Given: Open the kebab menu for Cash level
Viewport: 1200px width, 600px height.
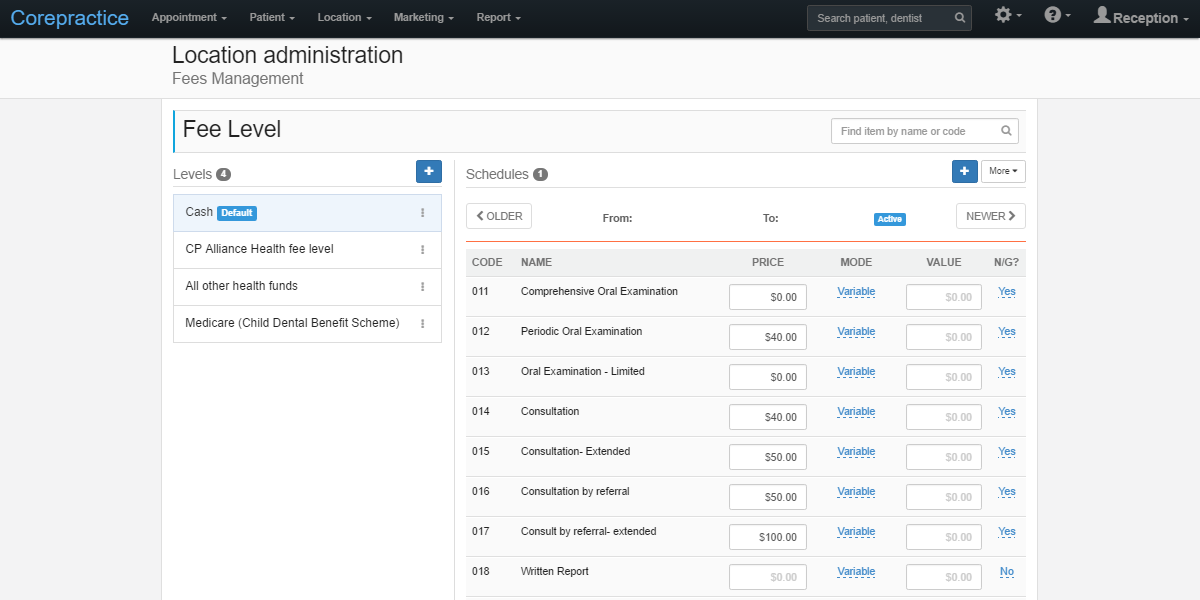Looking at the screenshot, I should point(421,212).
